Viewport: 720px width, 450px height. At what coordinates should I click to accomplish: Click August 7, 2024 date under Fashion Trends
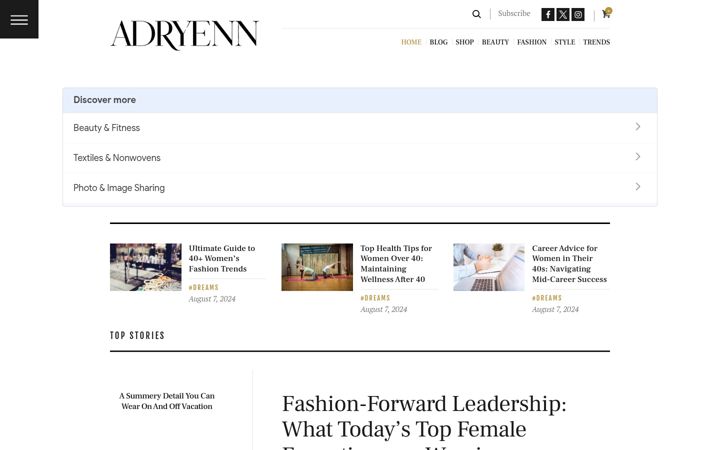(212, 299)
